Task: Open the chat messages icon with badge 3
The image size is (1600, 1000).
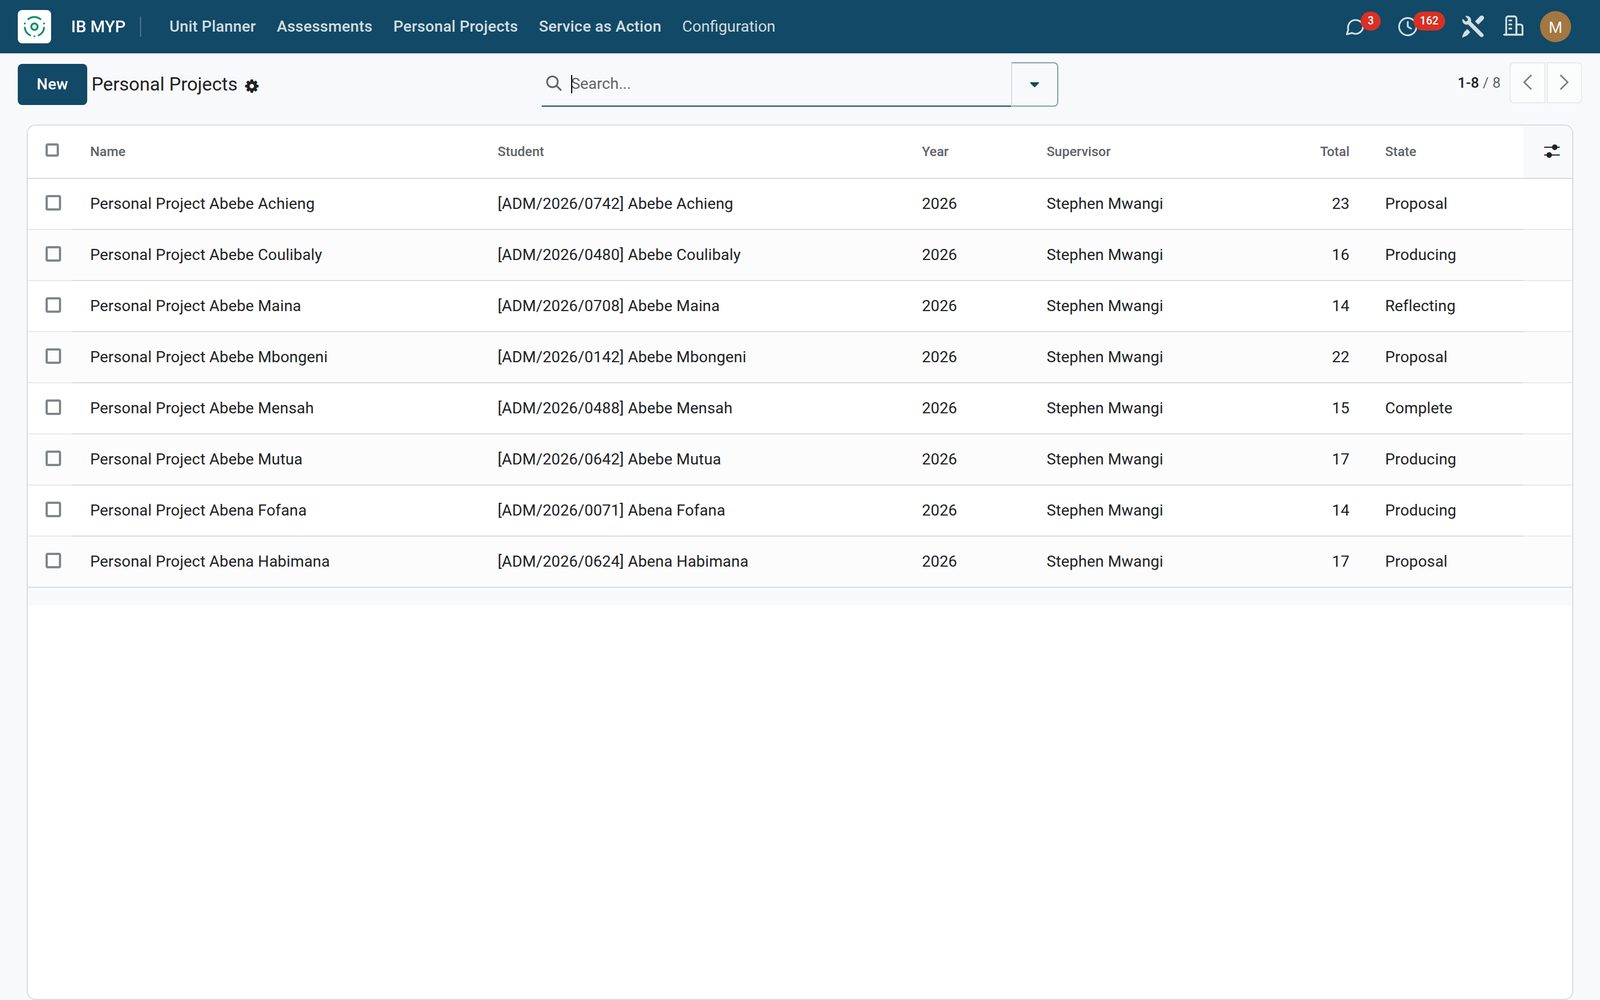Action: pos(1355,27)
